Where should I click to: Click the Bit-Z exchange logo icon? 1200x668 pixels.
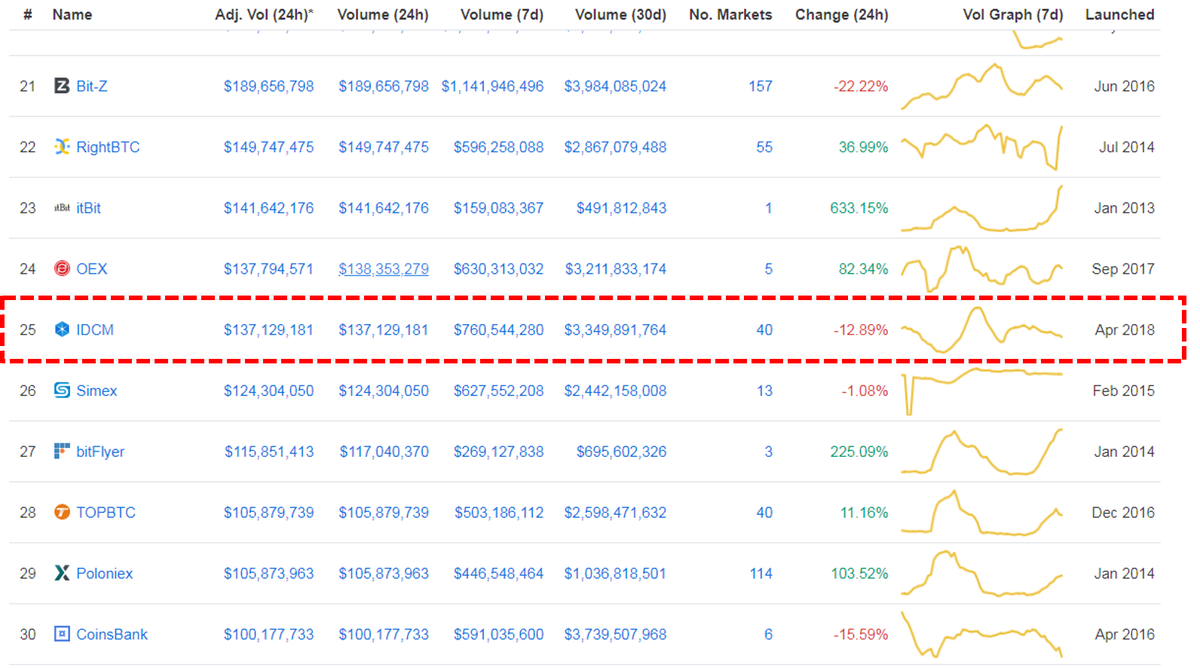(x=62, y=86)
